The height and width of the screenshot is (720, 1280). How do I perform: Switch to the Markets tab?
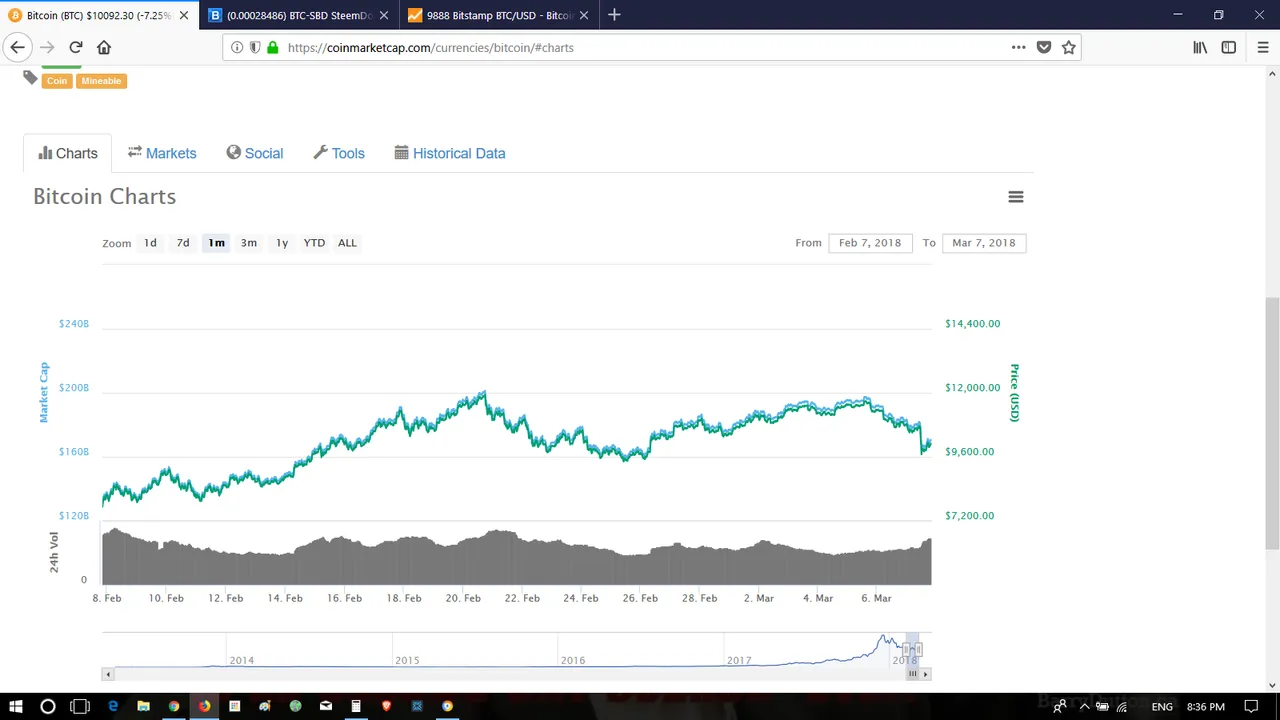coord(162,153)
